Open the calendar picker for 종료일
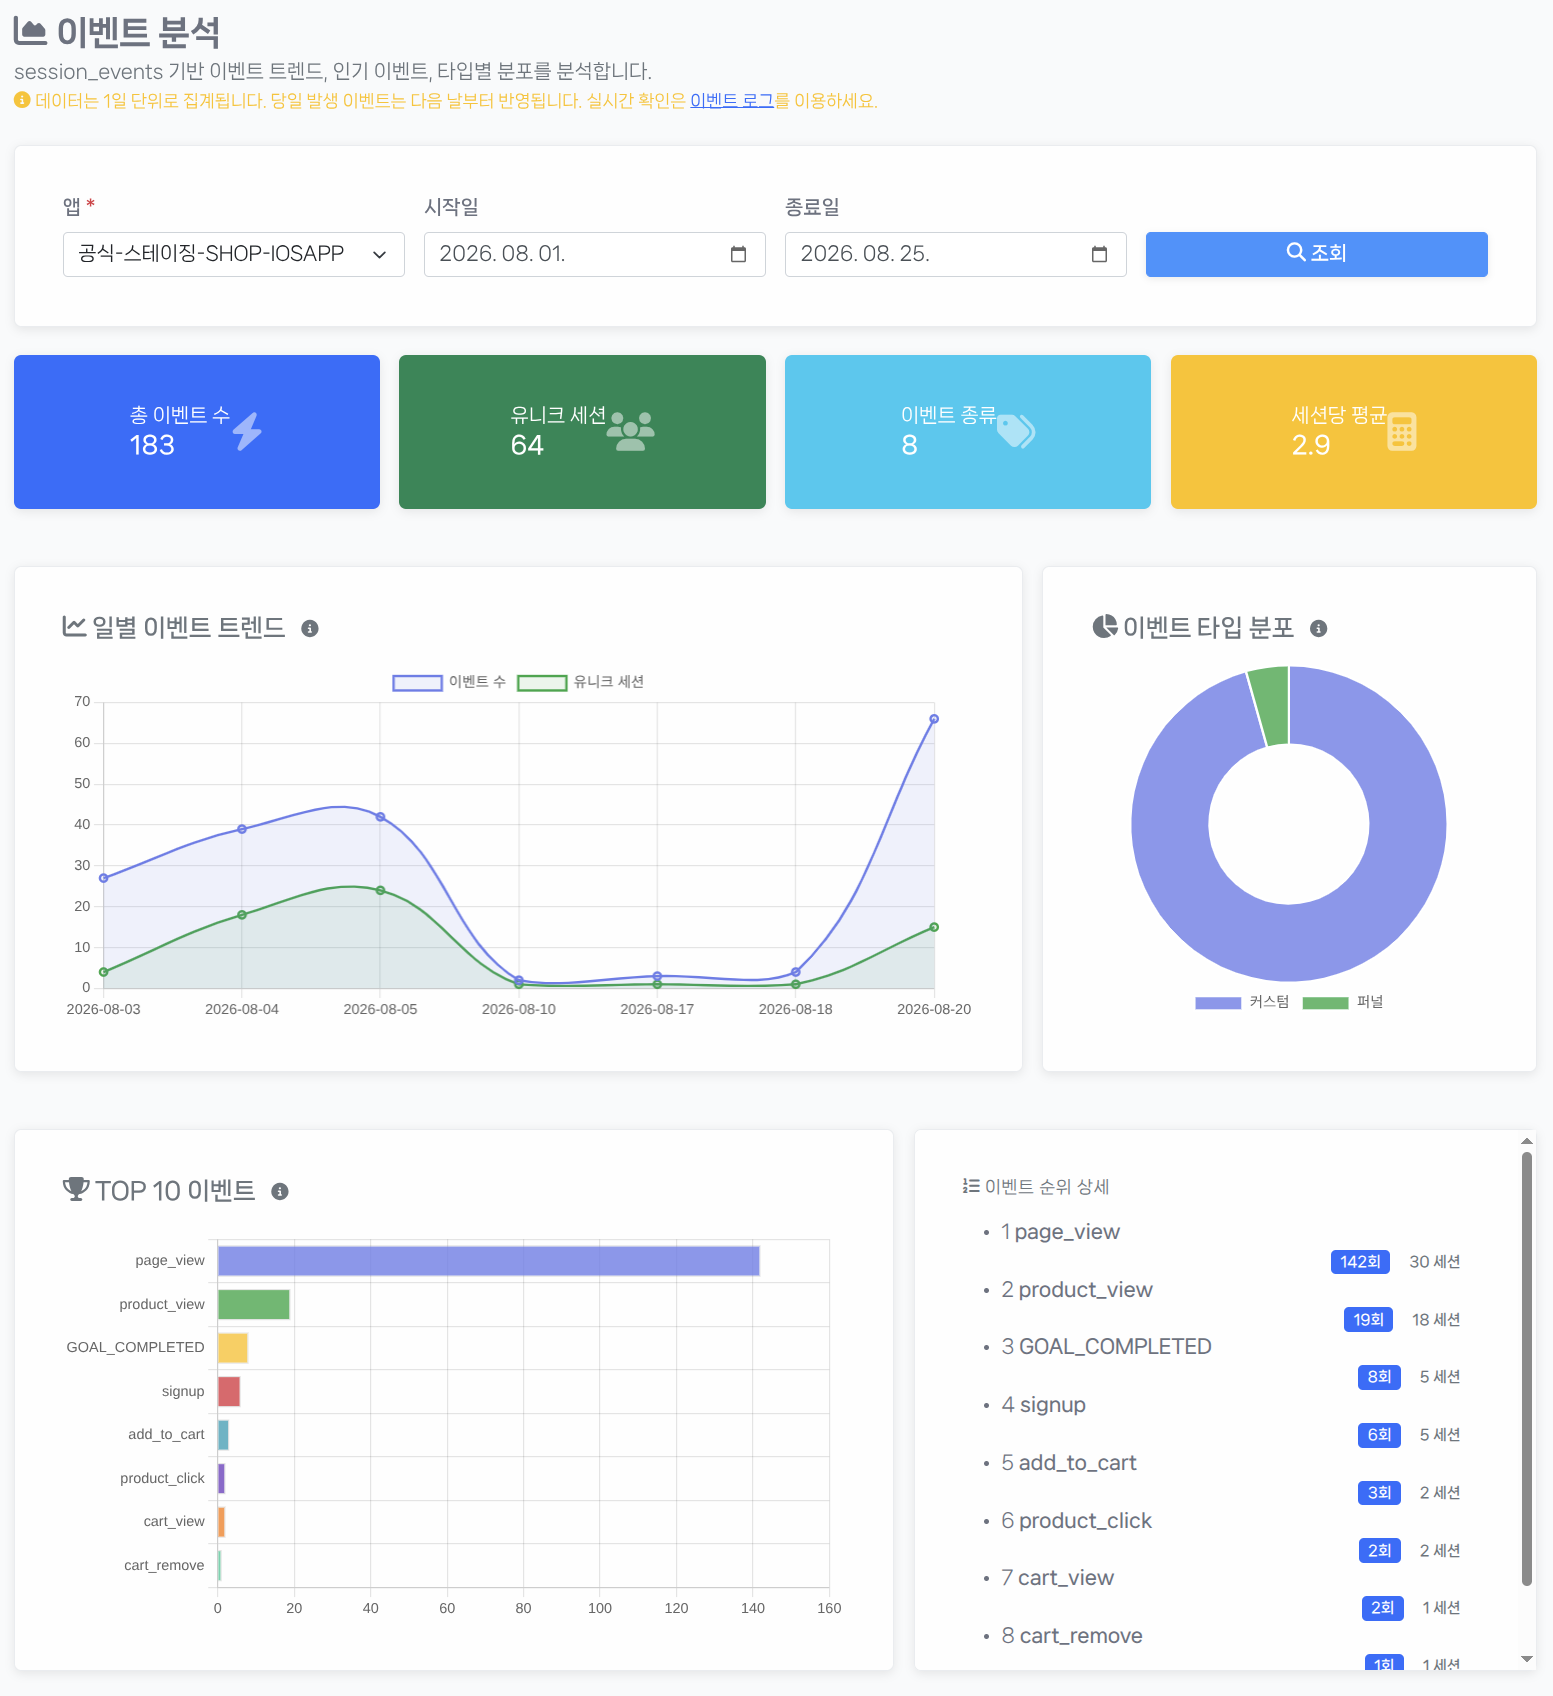Screen dimensions: 1553x1696 (x=1100, y=254)
